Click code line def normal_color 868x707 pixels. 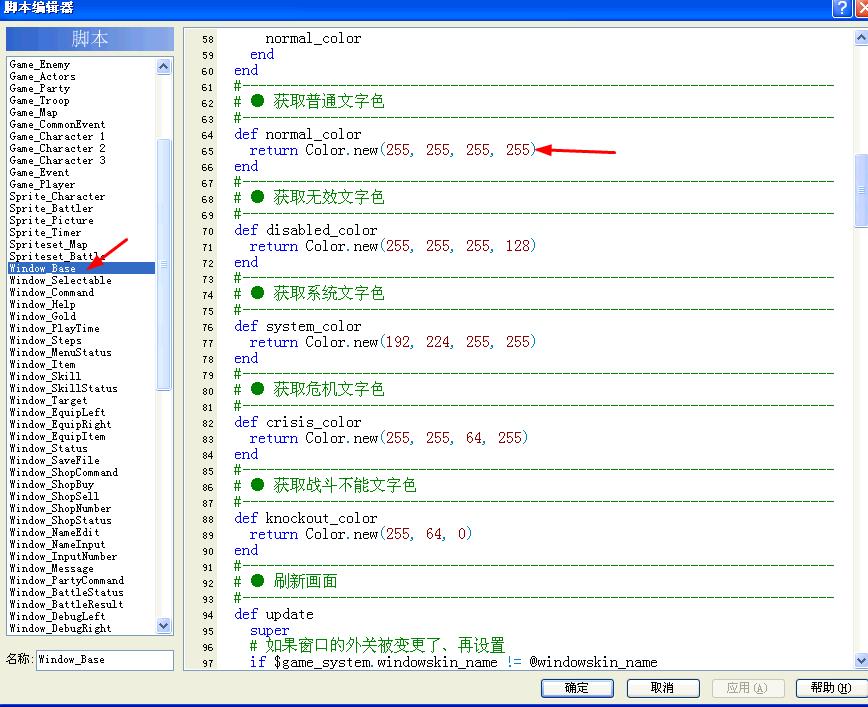[x=298, y=135]
